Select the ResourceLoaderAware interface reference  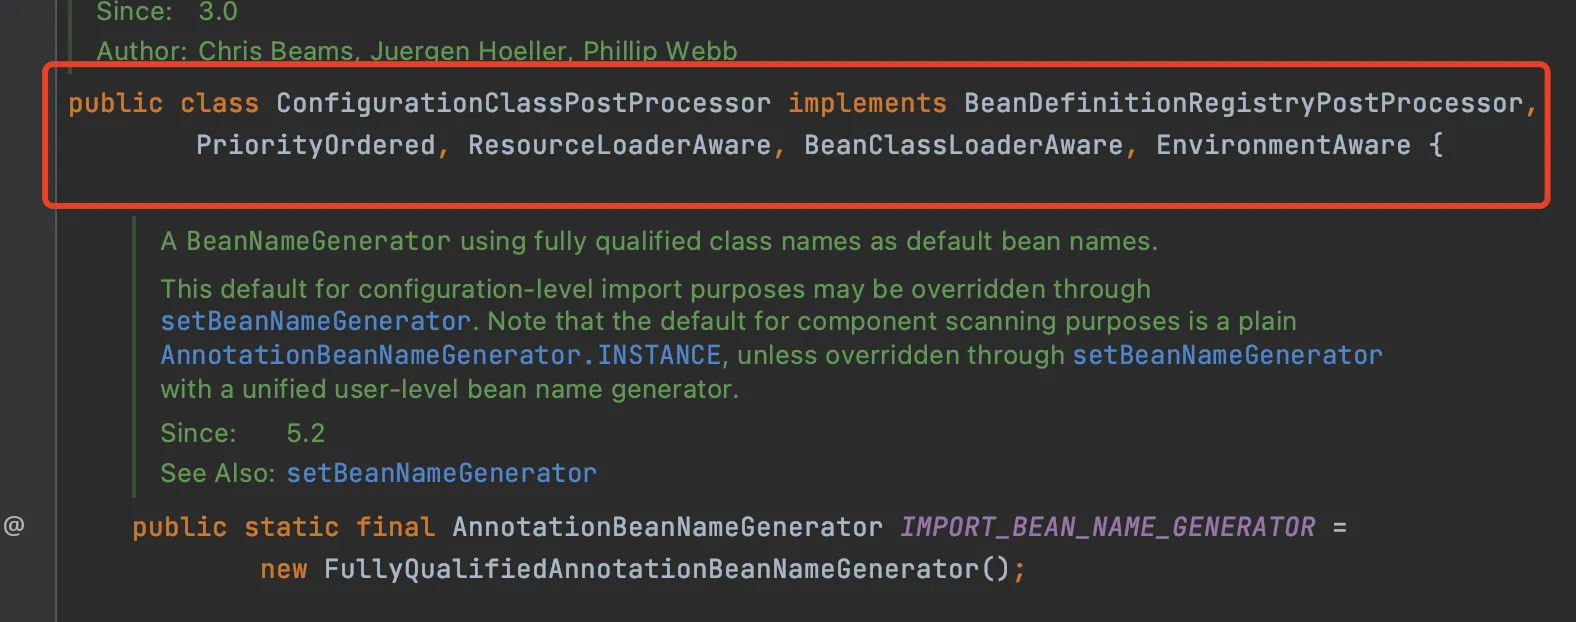(x=619, y=145)
